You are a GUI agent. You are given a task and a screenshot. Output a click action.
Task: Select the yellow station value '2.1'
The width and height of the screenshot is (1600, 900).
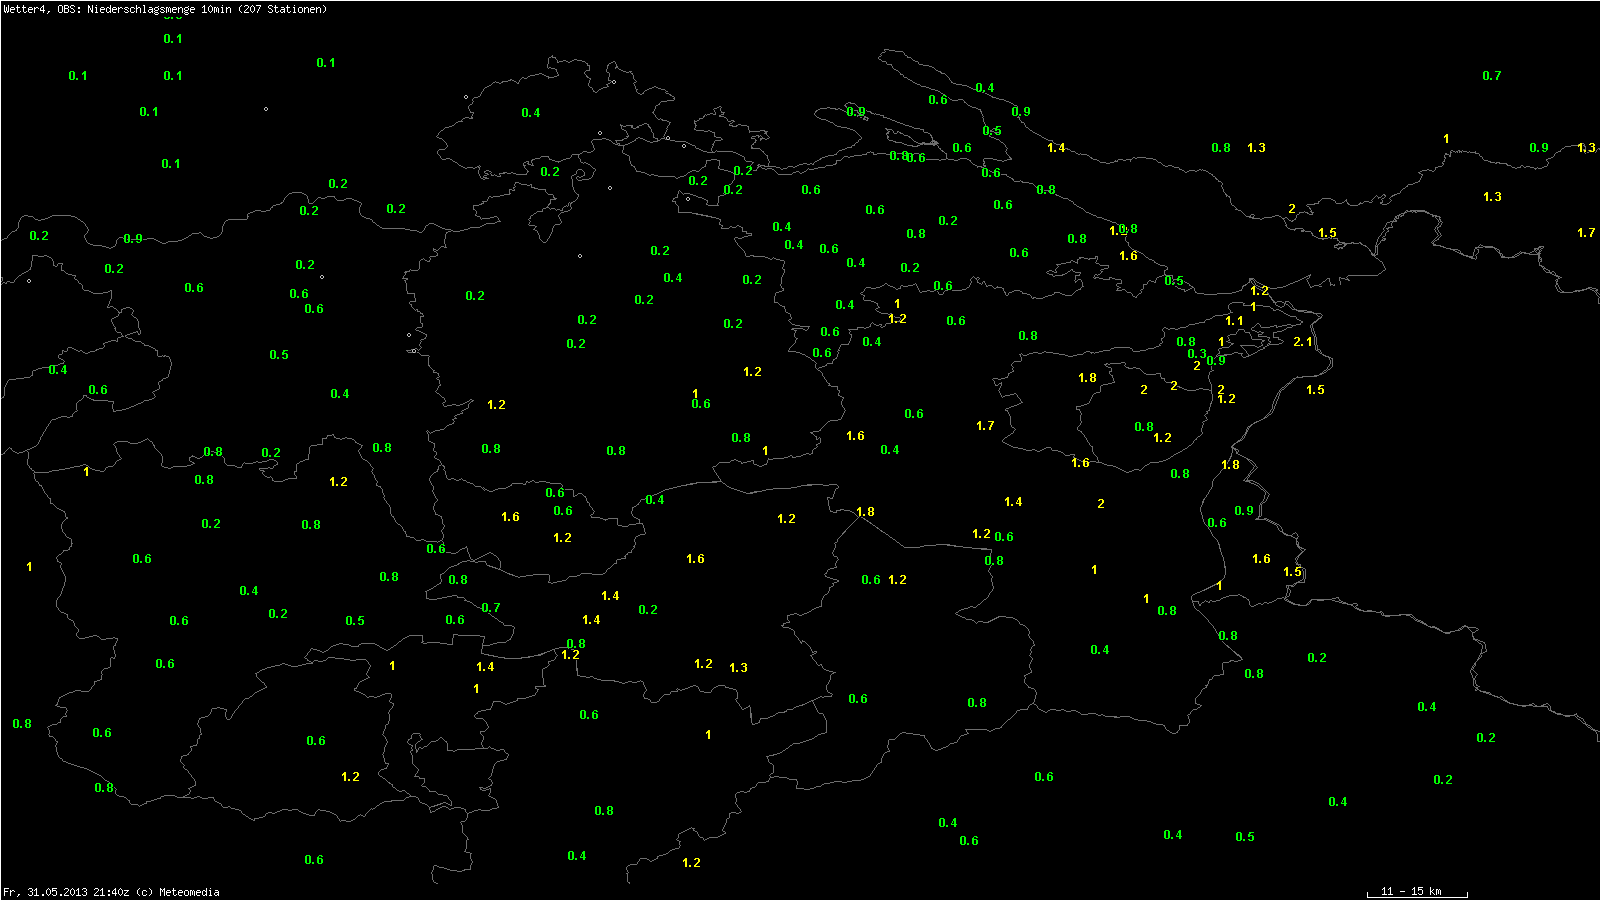point(1302,342)
